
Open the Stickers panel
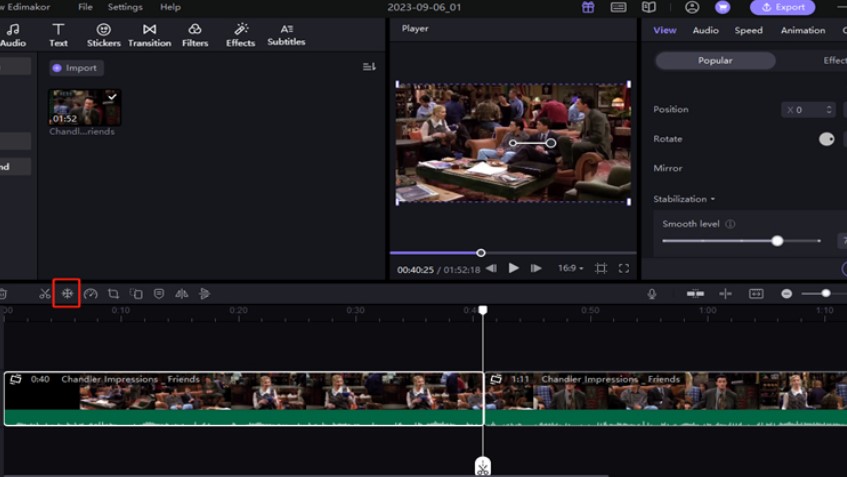(x=103, y=35)
